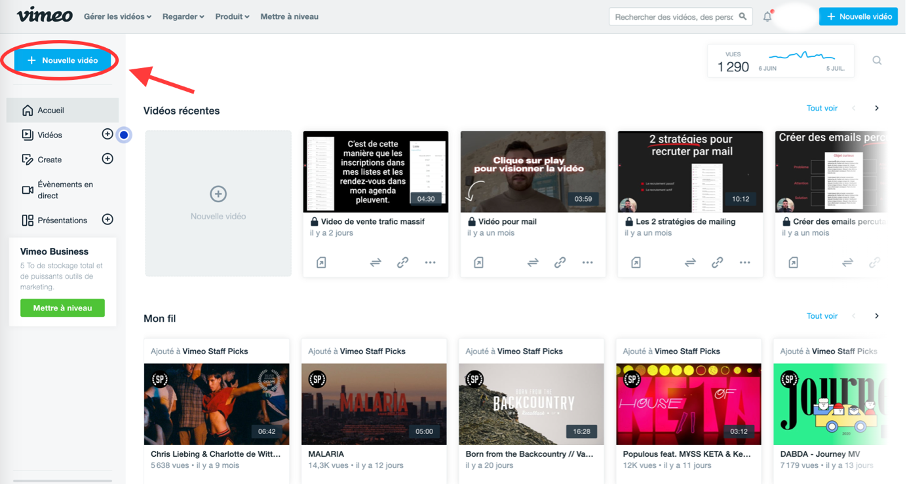Open the Vidéo pour mail thumbnail

click(x=533, y=172)
